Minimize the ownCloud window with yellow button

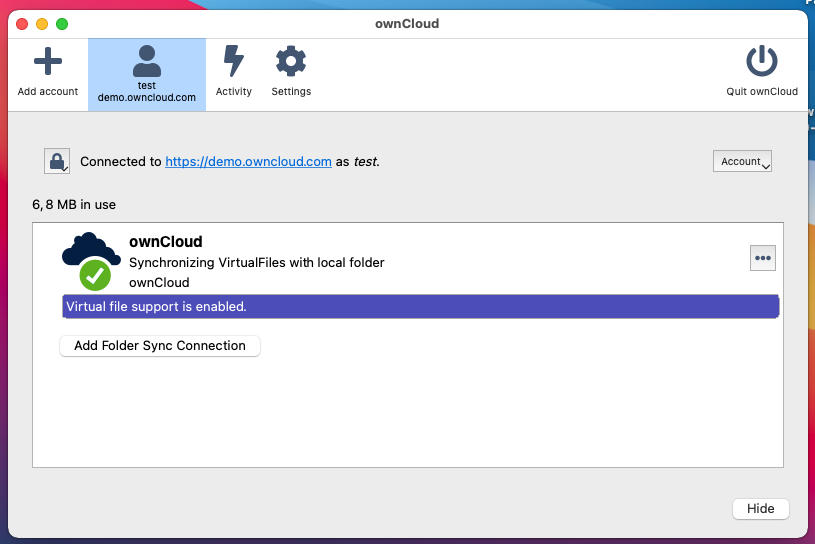(x=42, y=24)
